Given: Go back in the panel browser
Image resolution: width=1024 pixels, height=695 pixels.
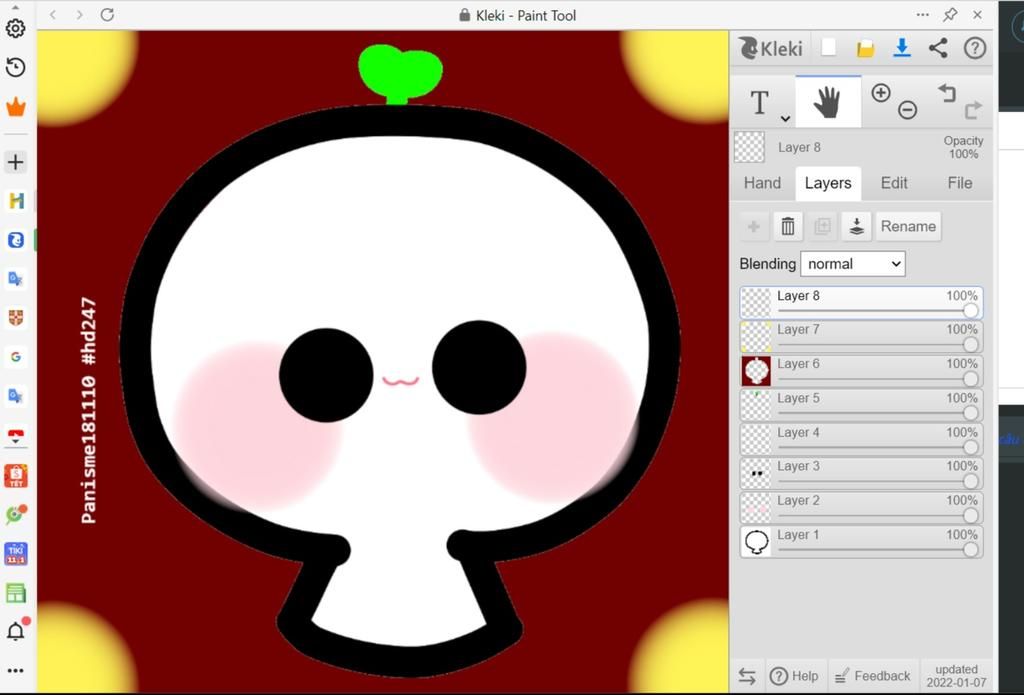Looking at the screenshot, I should pyautogui.click(x=54, y=14).
